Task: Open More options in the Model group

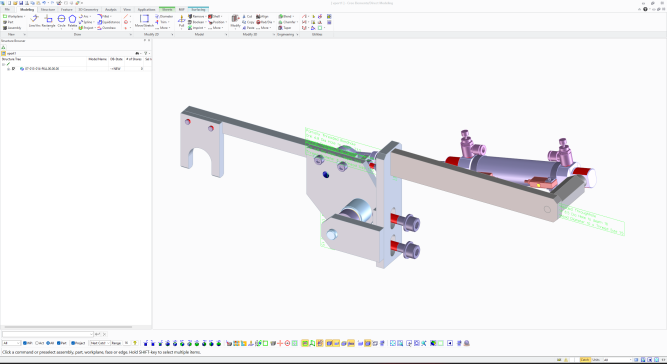Action: [x=217, y=28]
